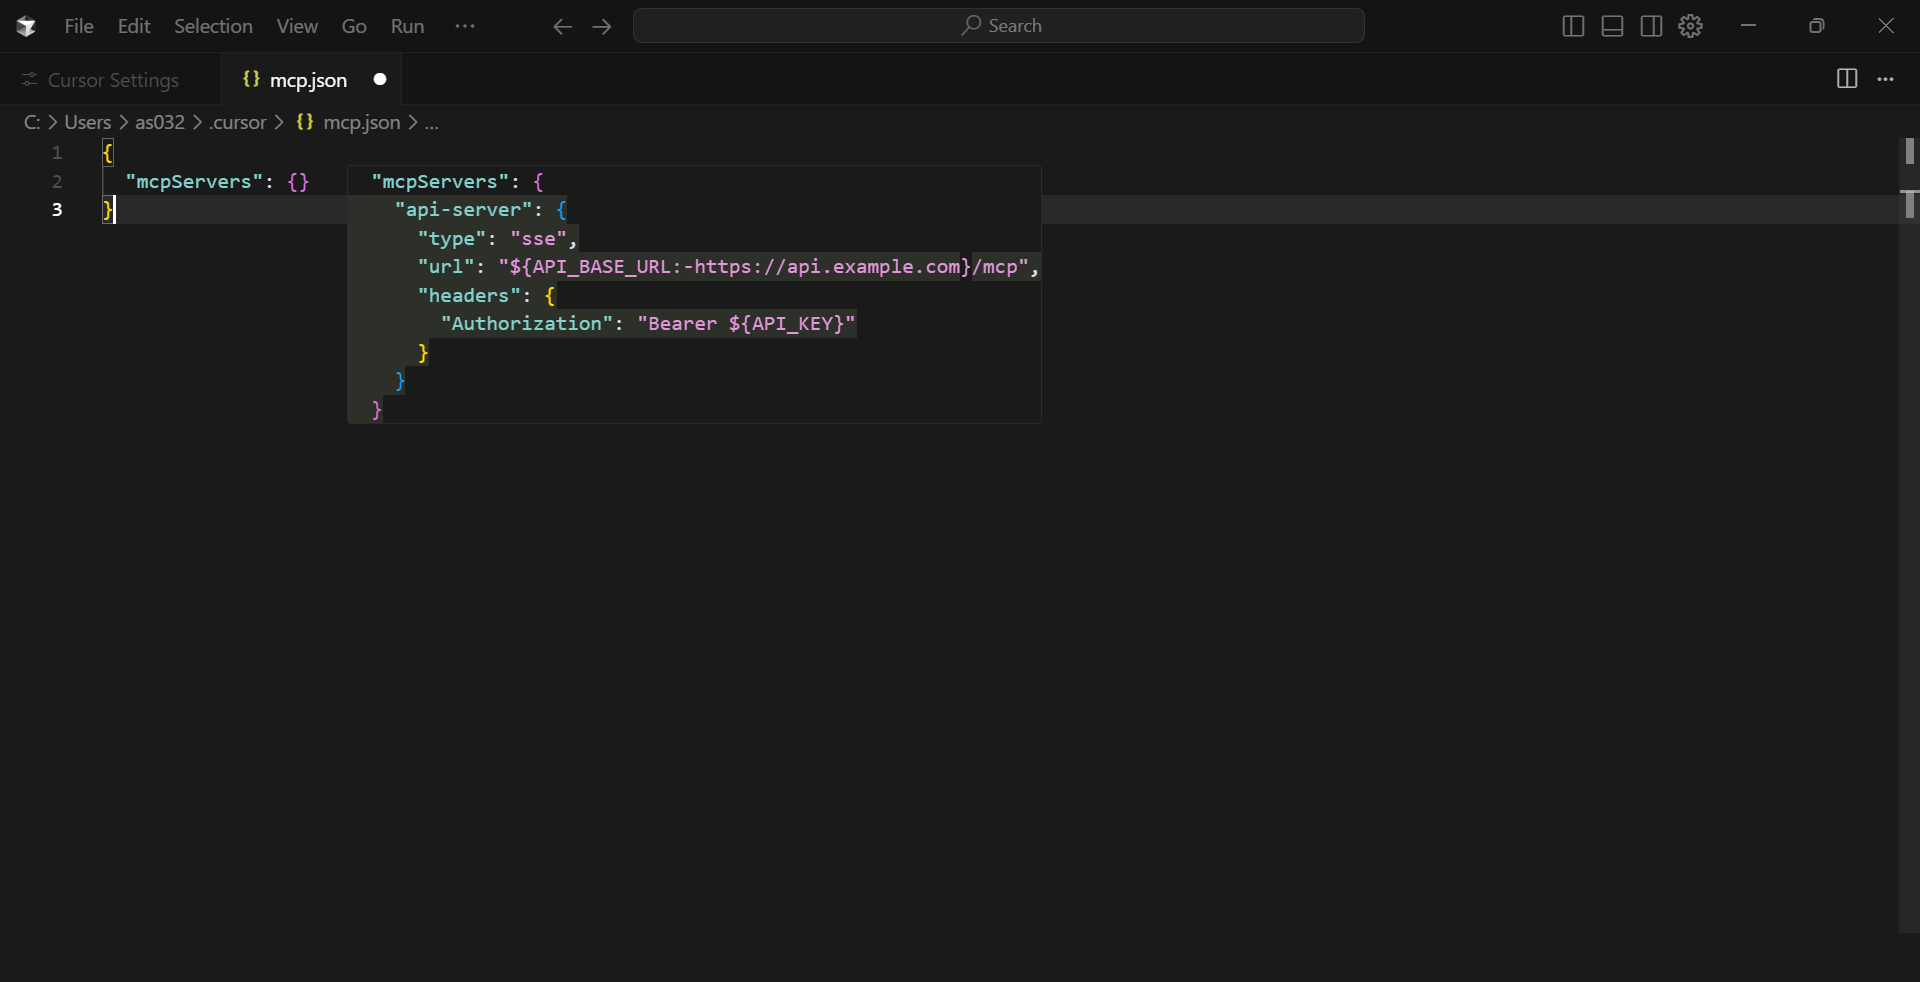
Task: Open the File menu
Action: 79,26
